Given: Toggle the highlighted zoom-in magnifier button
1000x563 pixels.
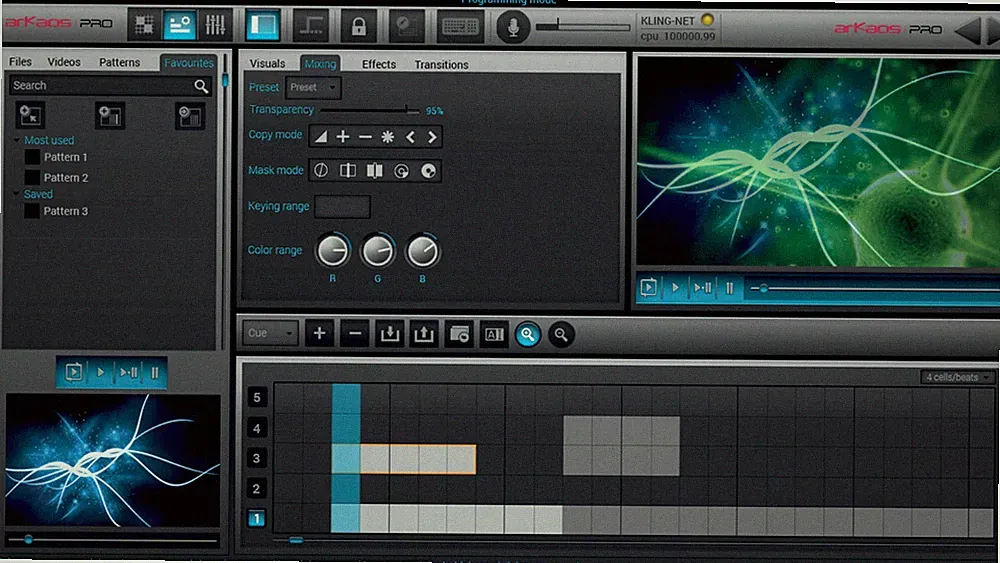Looking at the screenshot, I should pos(527,334).
